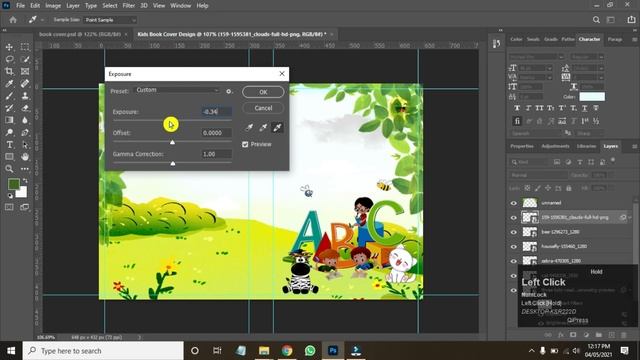
Task: Select the Dodge tool
Action: (9, 132)
